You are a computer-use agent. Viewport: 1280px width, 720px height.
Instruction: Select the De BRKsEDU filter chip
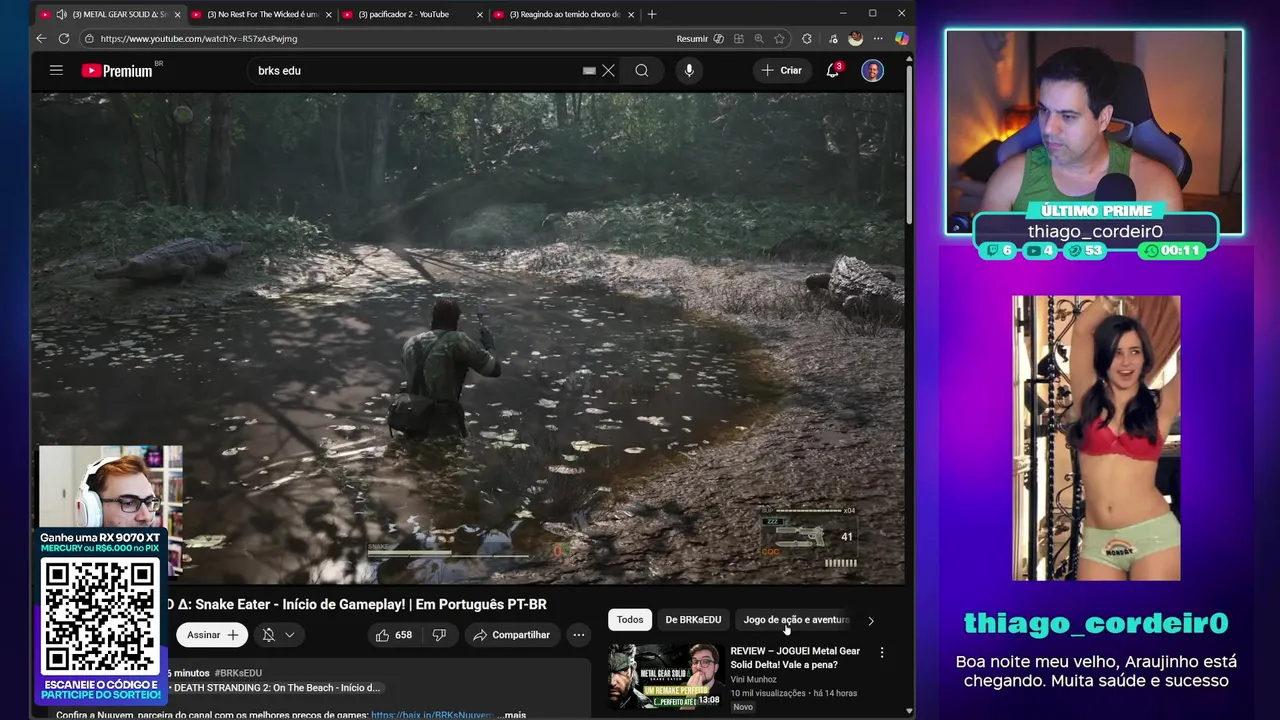[x=693, y=620]
